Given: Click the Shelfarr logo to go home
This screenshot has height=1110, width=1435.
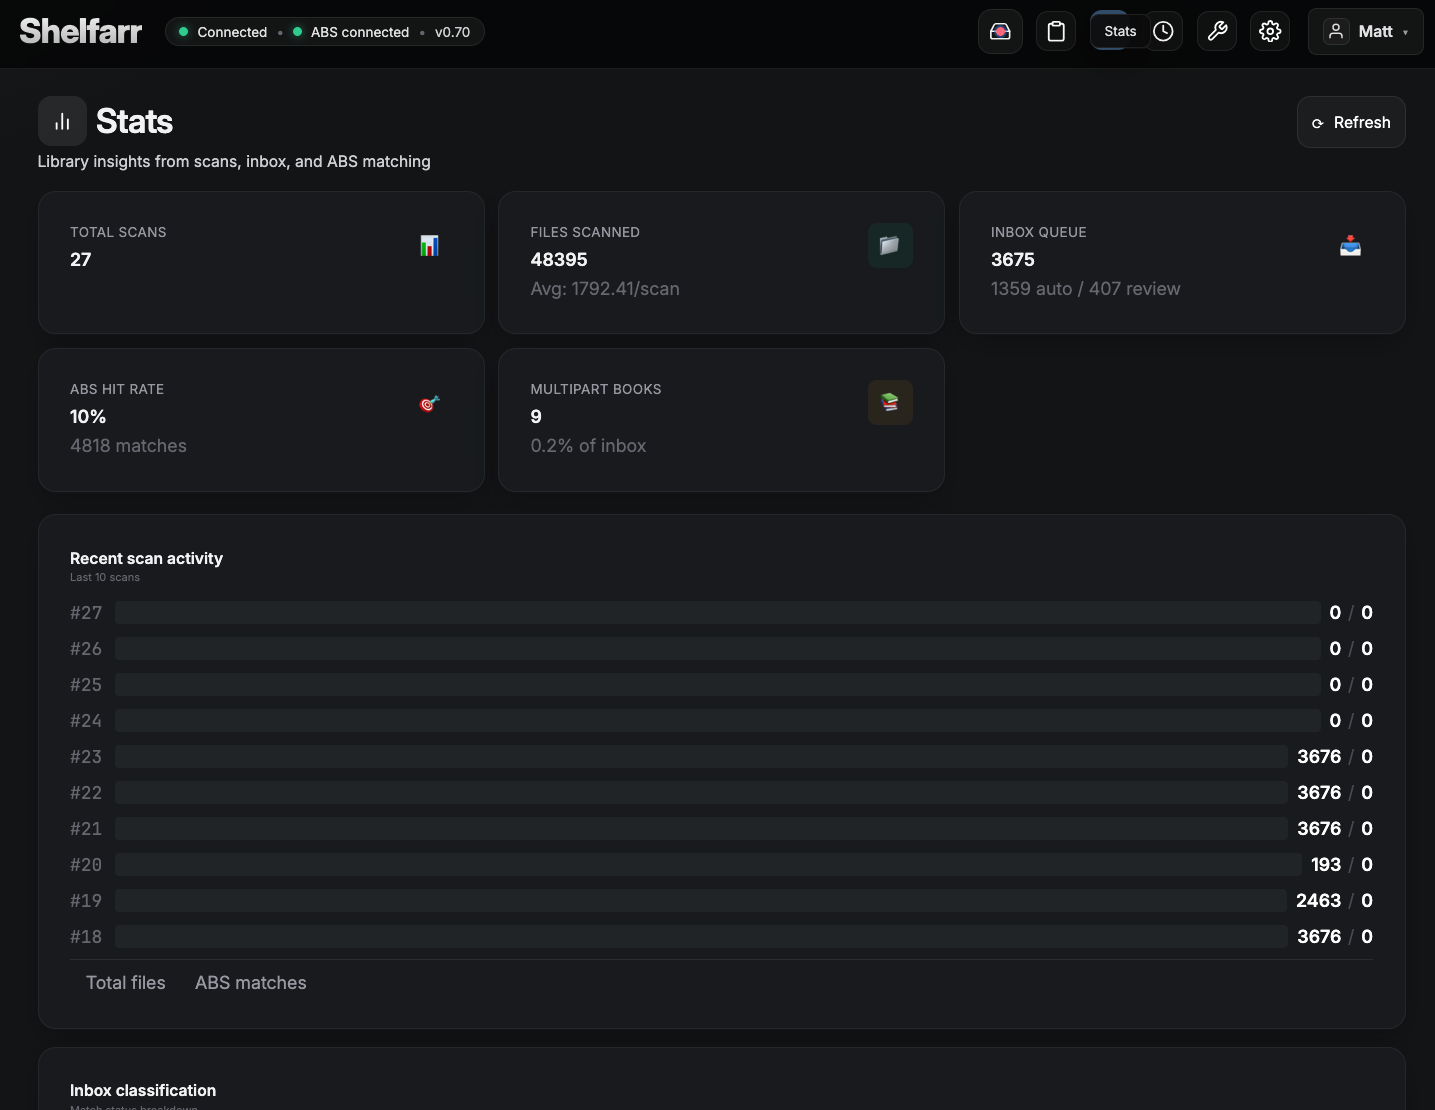Looking at the screenshot, I should (x=80, y=31).
